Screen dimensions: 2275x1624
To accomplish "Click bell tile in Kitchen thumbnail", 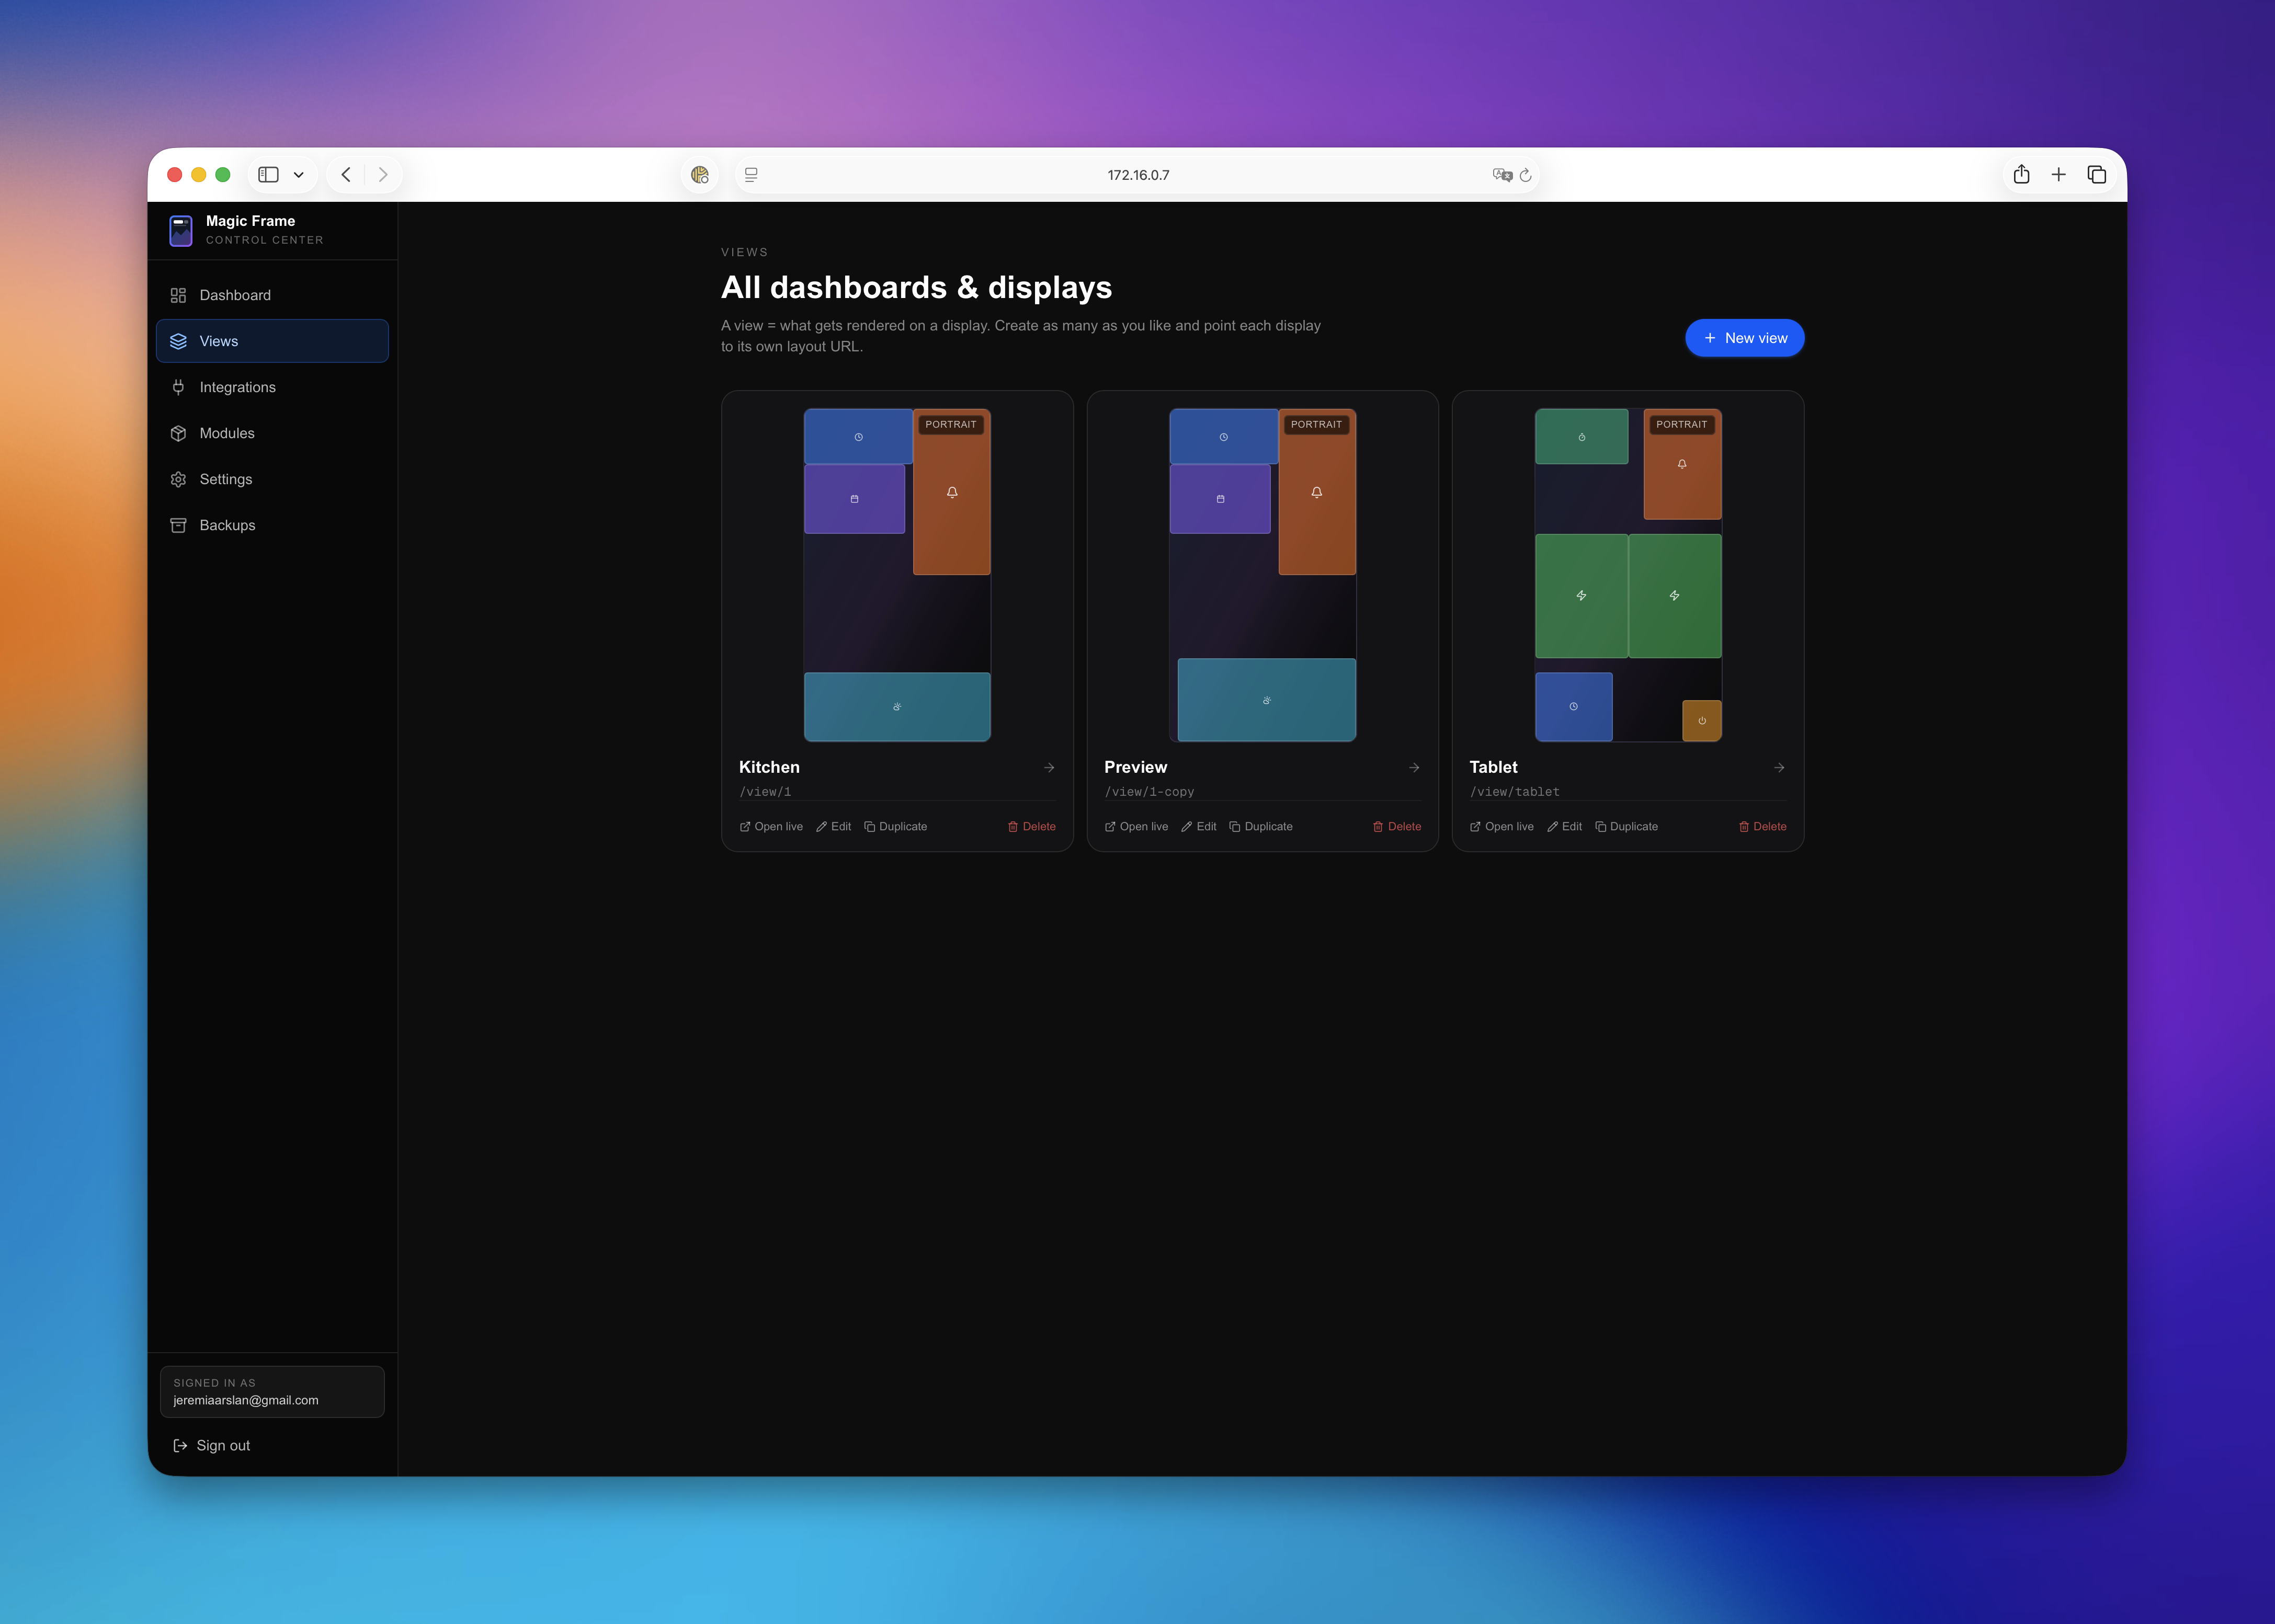I will pyautogui.click(x=952, y=492).
